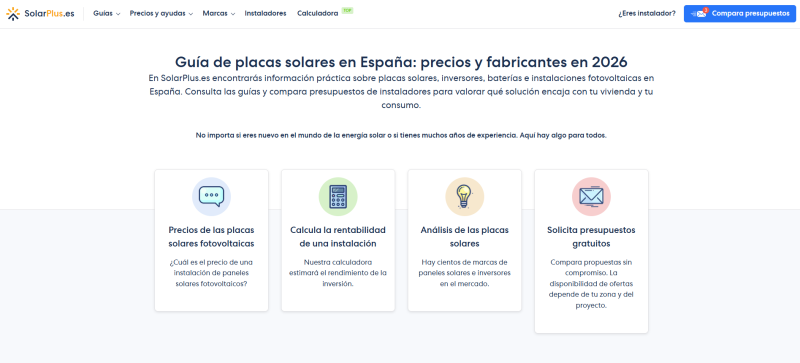Open the Marcas menu
The height and width of the screenshot is (363, 800).
click(x=219, y=14)
